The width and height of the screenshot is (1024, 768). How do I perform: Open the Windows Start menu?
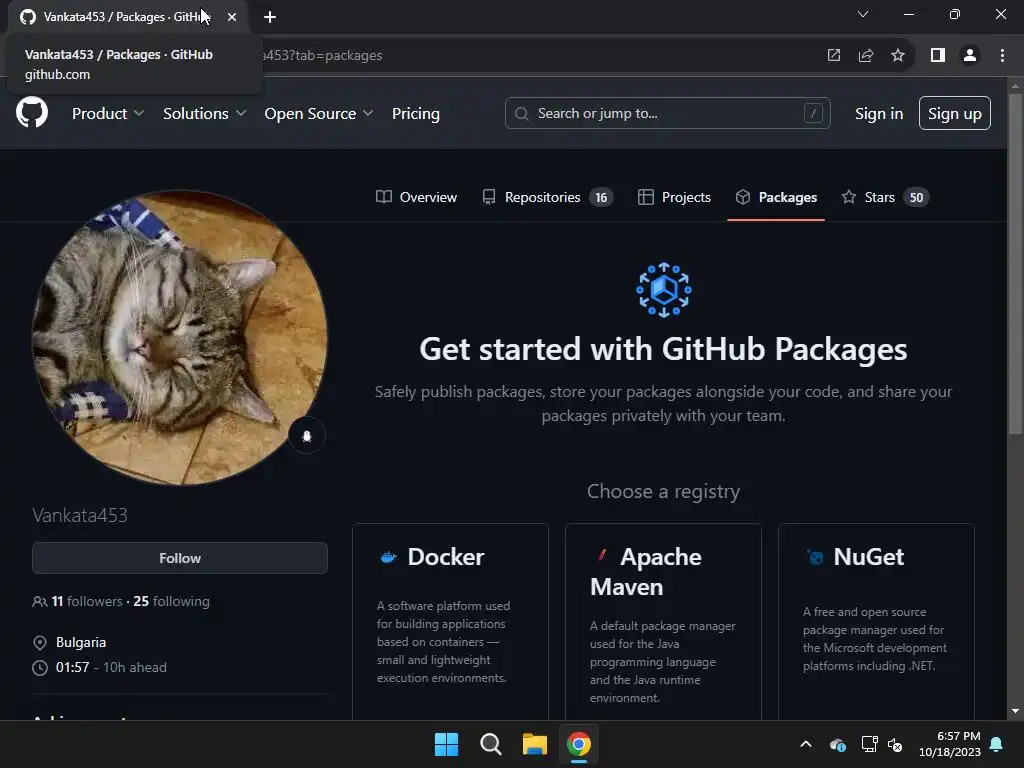pyautogui.click(x=447, y=744)
